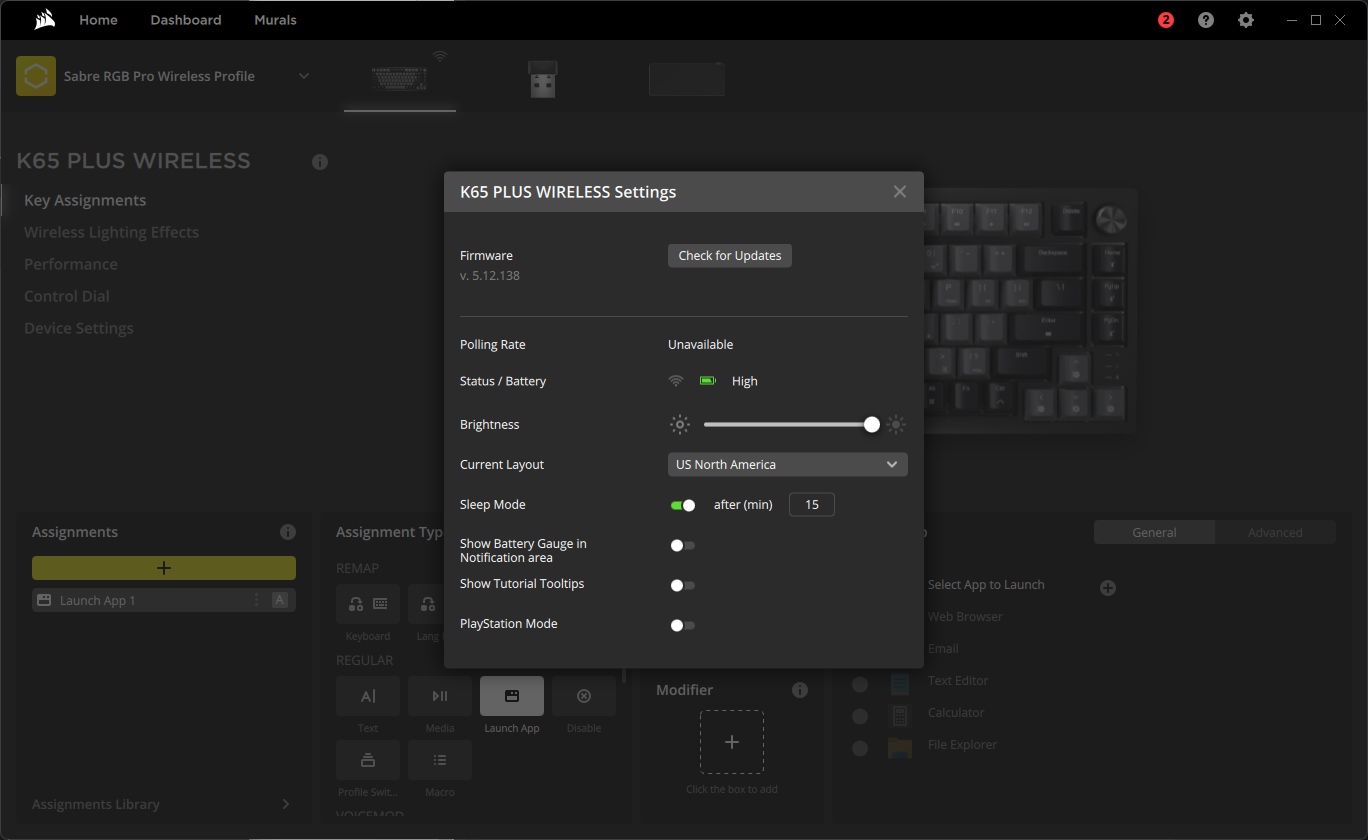Click Assignments panel info icon
This screenshot has height=840, width=1368.
288,532
